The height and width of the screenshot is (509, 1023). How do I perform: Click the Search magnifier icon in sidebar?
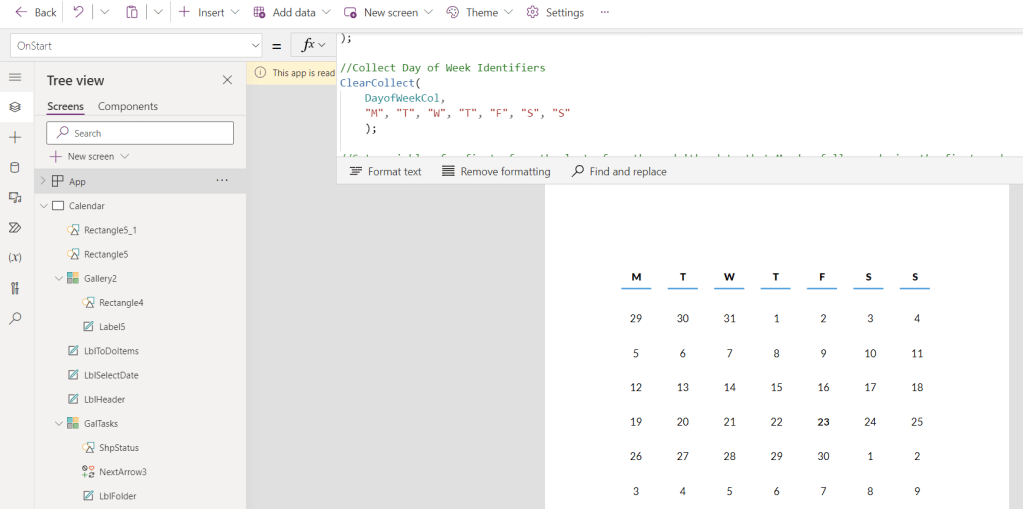[x=15, y=318]
